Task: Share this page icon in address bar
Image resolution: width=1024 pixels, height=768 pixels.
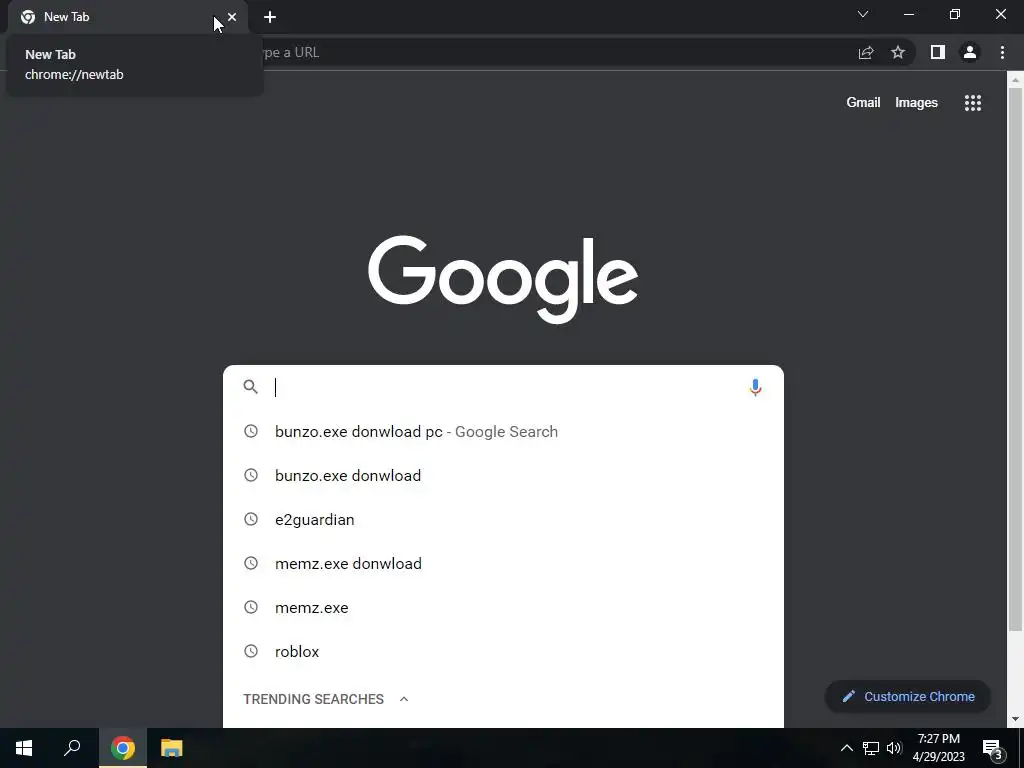Action: (x=866, y=52)
